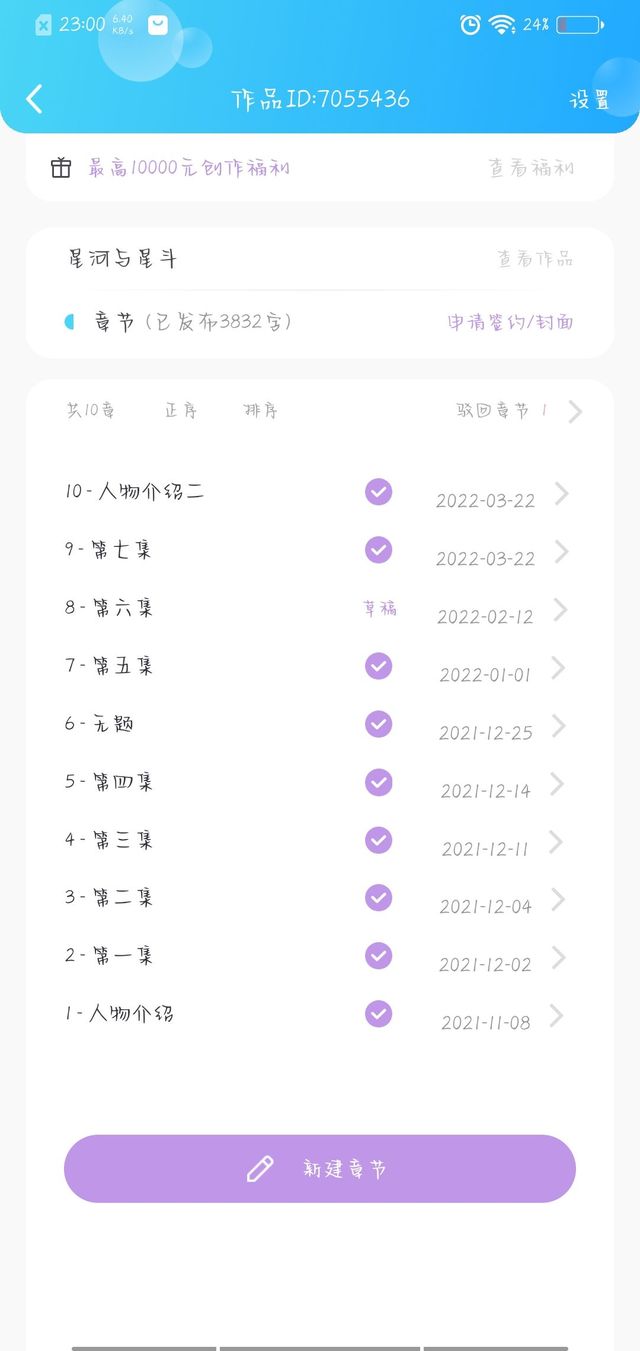Toggle the checkmark for 10-人物介绍二

tap(378, 492)
